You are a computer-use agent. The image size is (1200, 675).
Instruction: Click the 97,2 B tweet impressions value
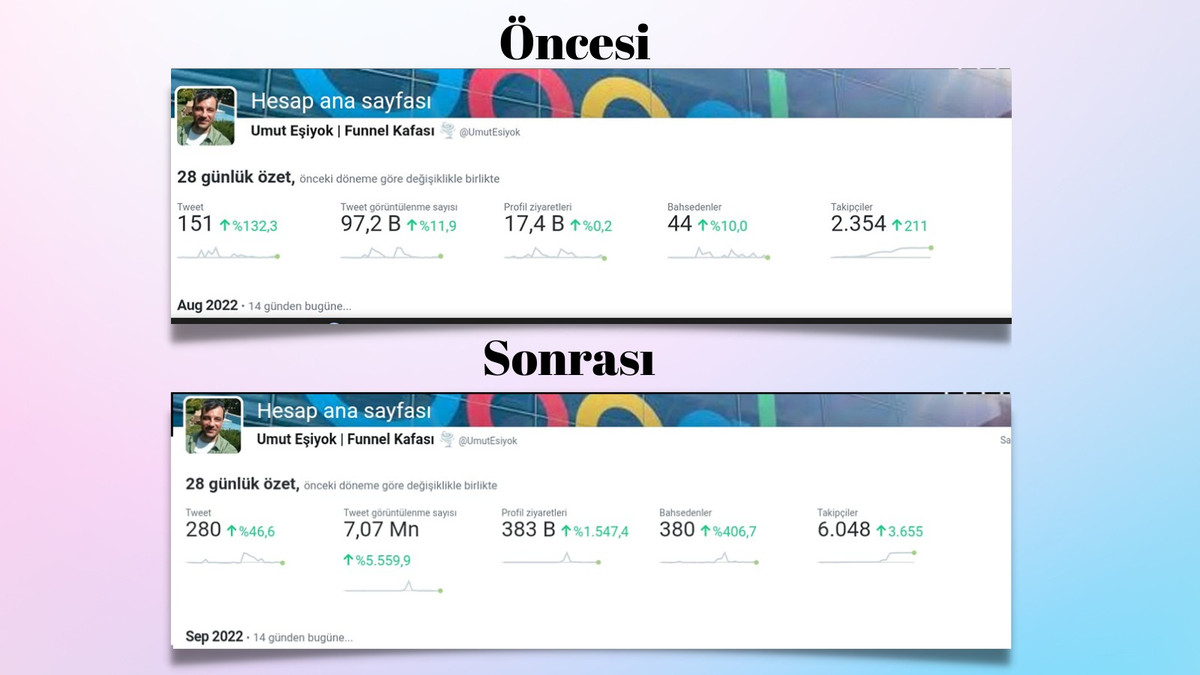point(371,224)
